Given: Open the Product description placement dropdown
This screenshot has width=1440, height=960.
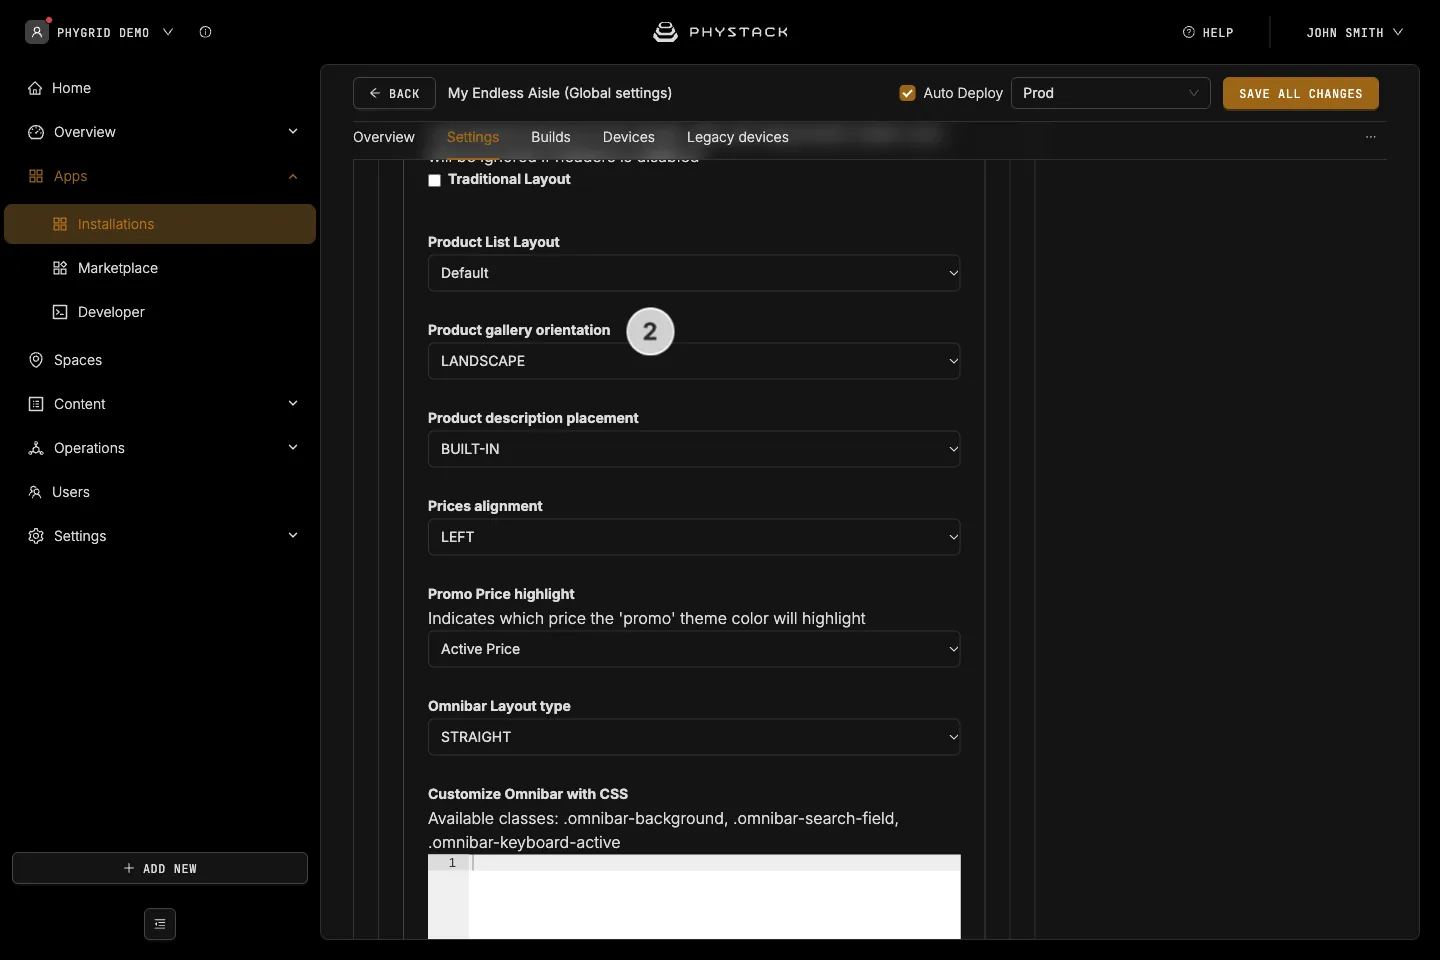Looking at the screenshot, I should pos(694,449).
